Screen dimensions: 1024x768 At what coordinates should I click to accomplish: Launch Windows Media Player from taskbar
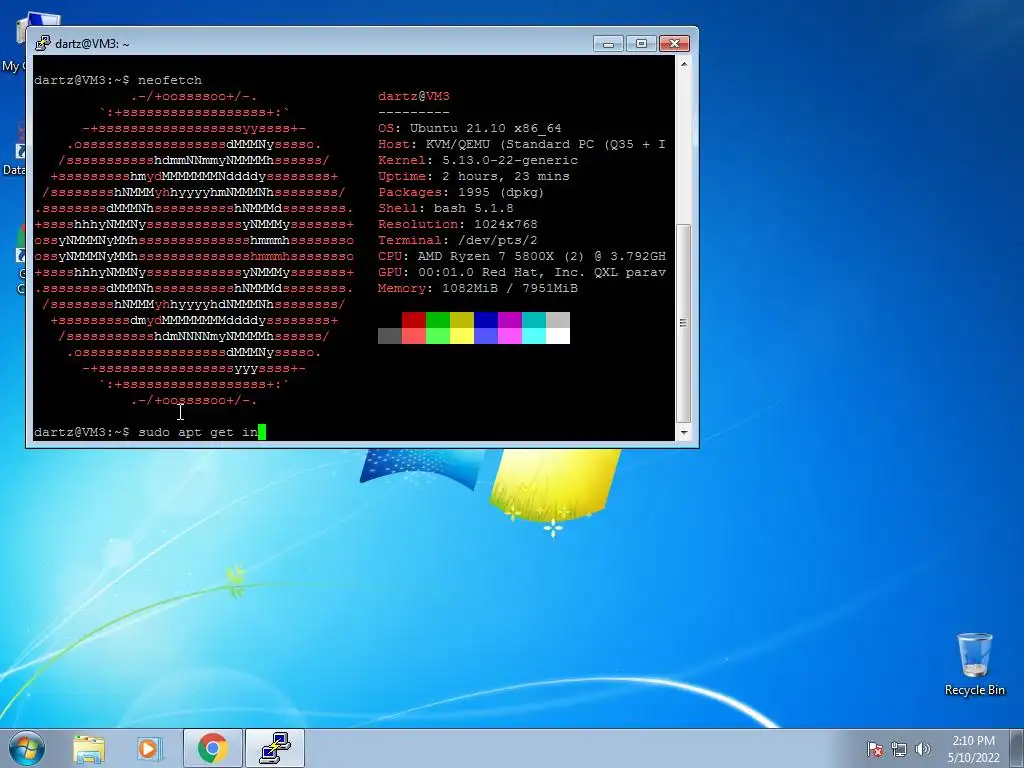click(x=150, y=748)
